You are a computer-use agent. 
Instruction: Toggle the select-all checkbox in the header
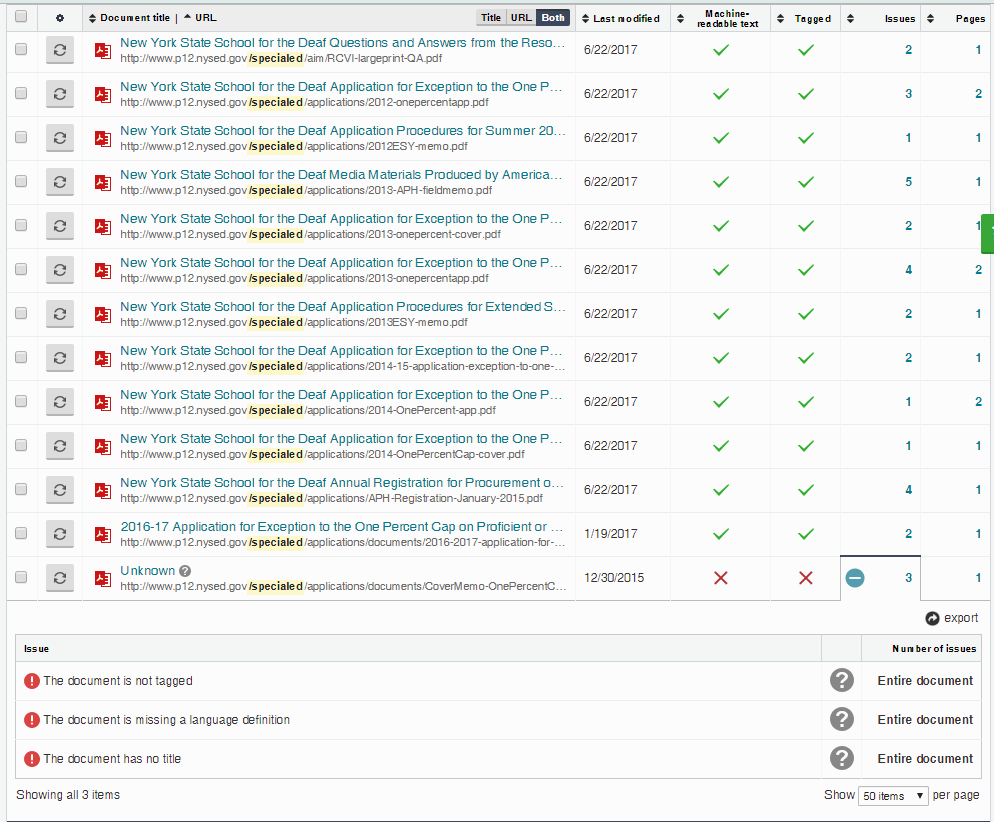(21, 17)
